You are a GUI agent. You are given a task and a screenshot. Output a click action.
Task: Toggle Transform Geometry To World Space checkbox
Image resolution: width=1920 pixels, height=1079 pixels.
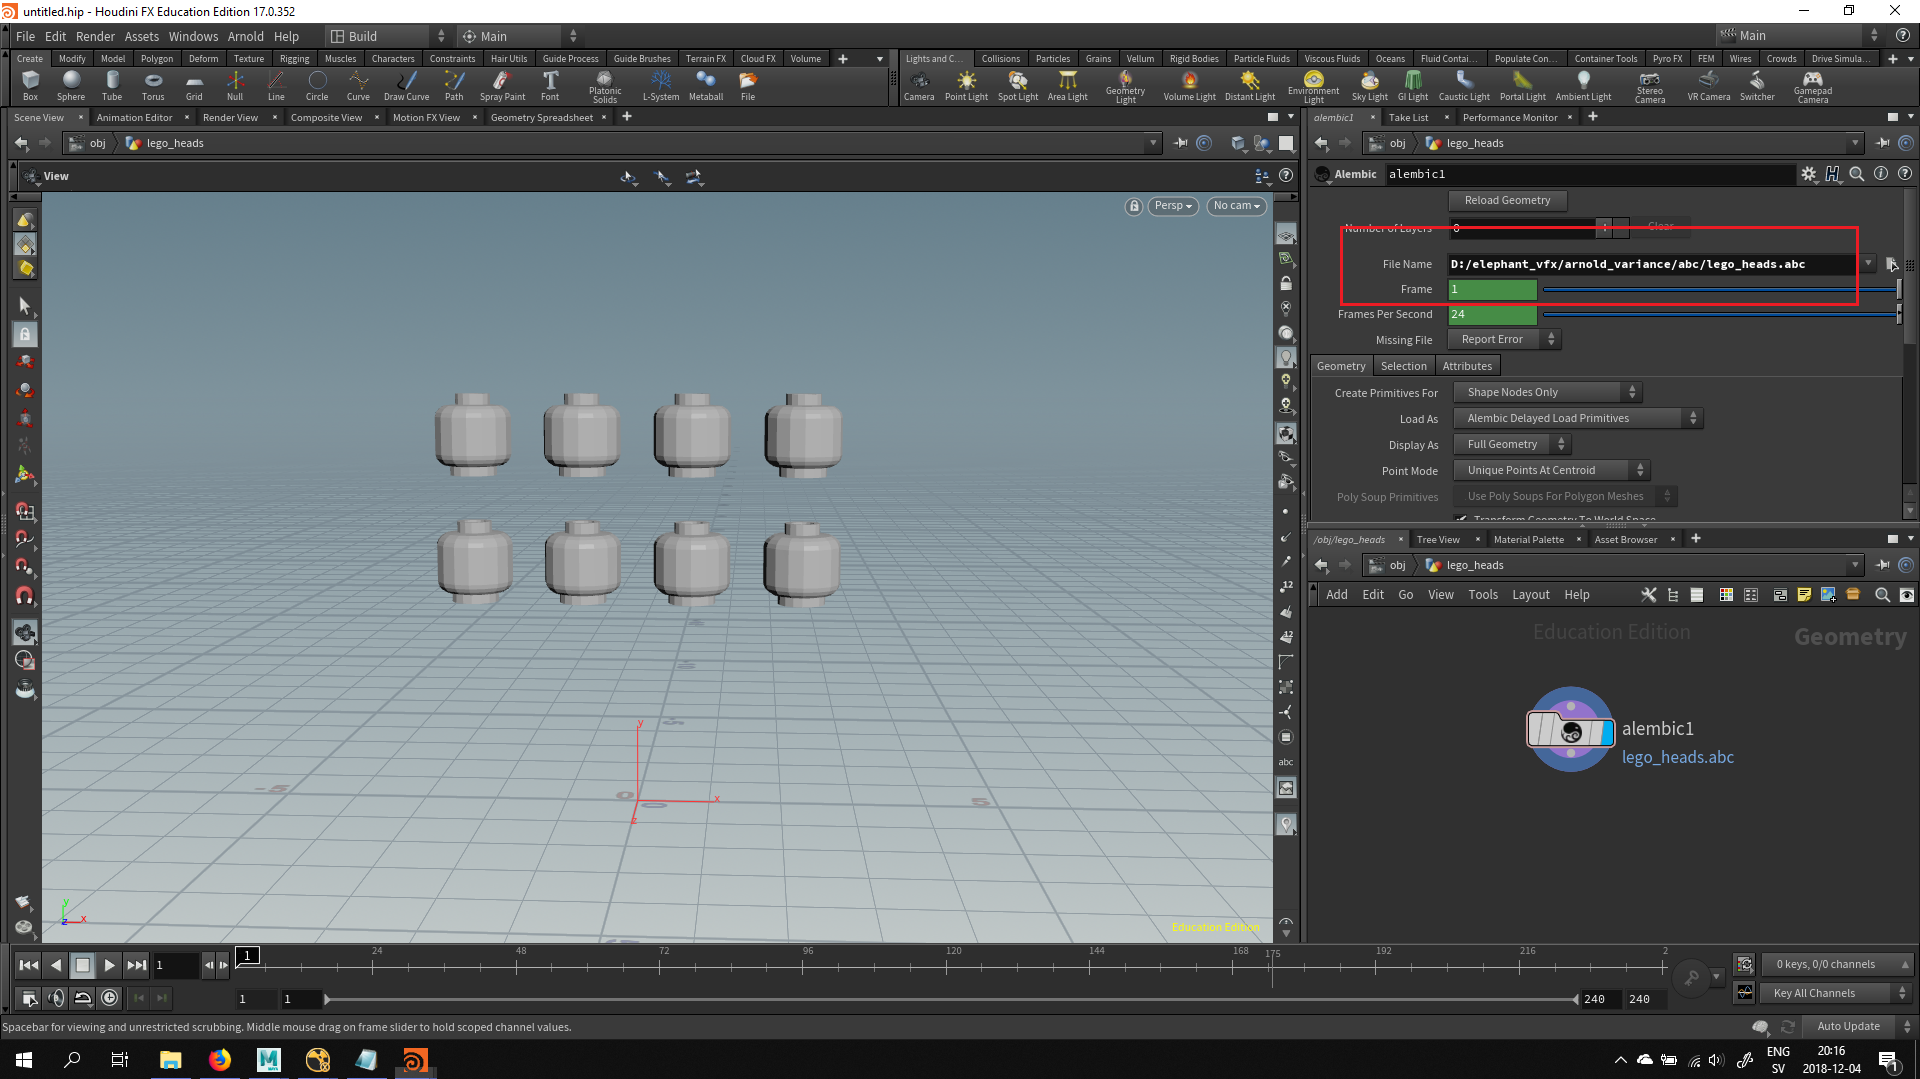1461,518
